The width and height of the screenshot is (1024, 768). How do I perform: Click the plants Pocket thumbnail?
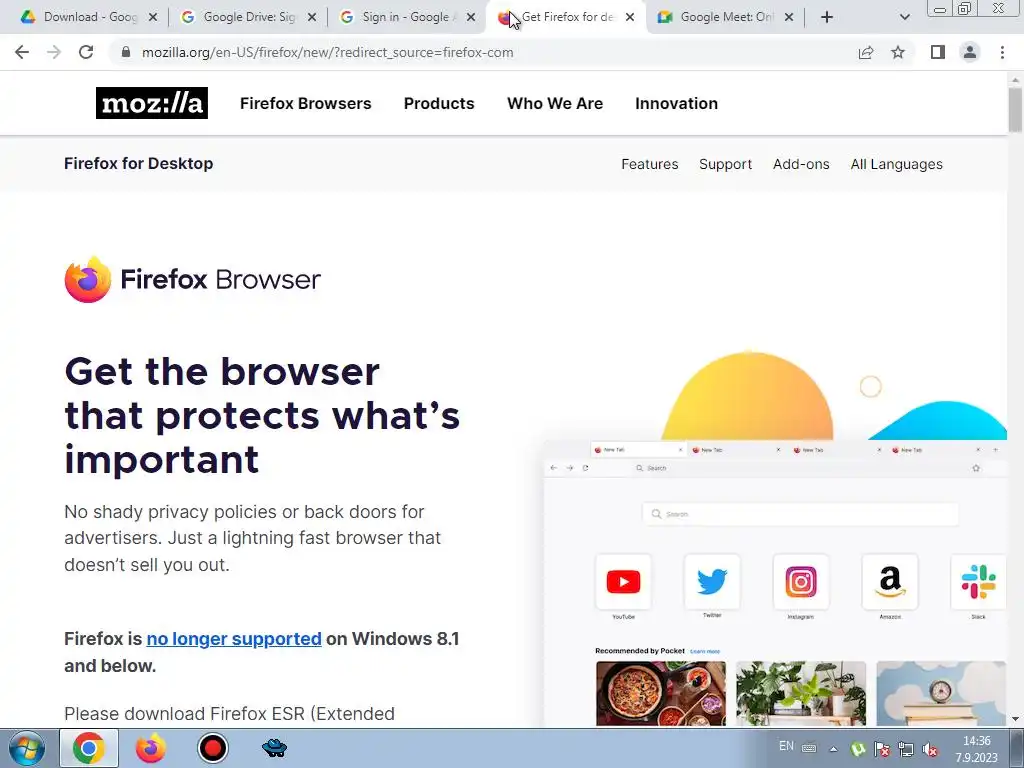click(801, 693)
